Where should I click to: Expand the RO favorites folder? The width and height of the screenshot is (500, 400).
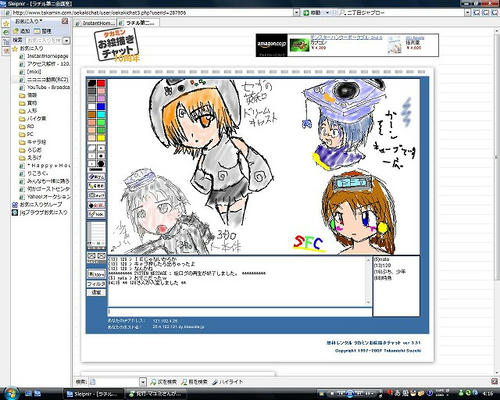[x=27, y=126]
